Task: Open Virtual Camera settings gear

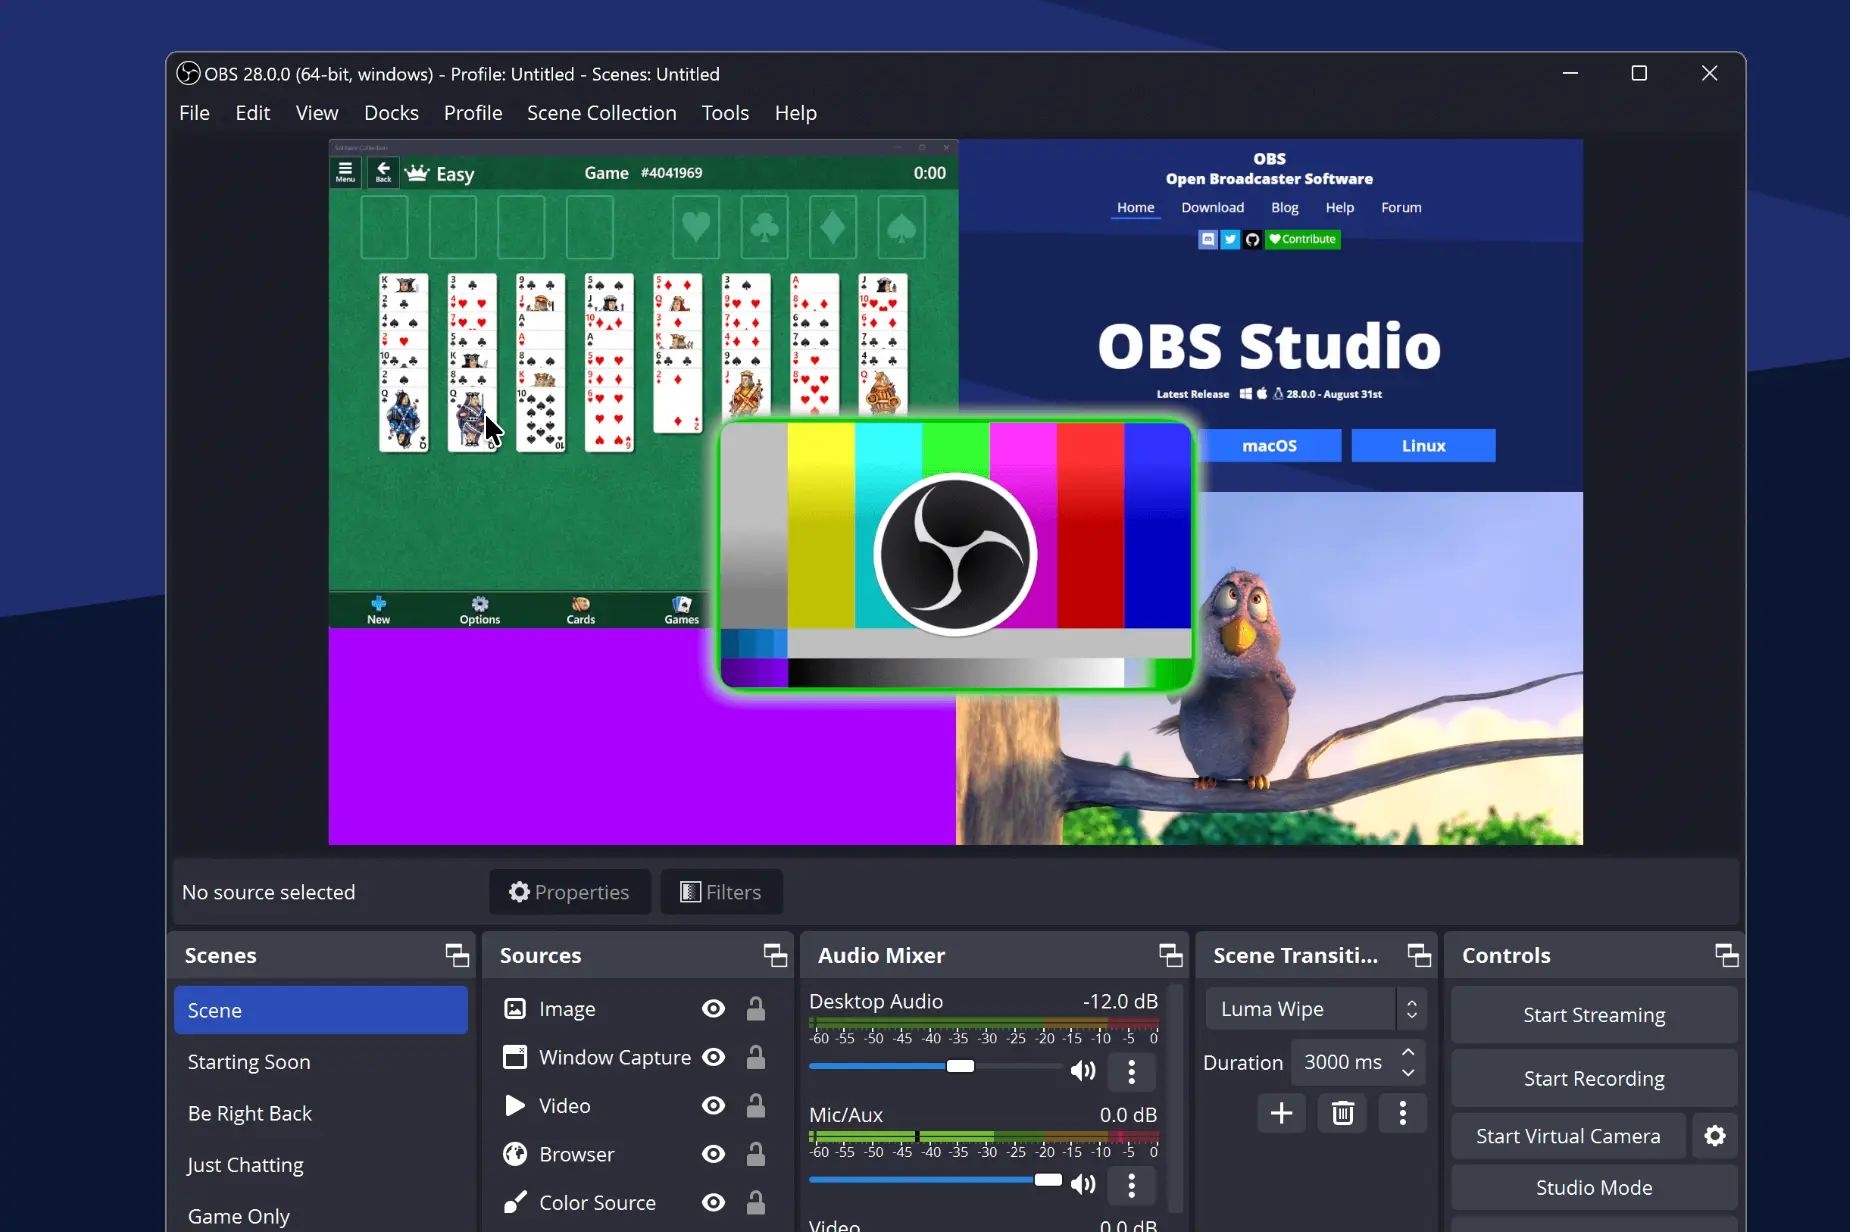Action: [x=1715, y=1136]
